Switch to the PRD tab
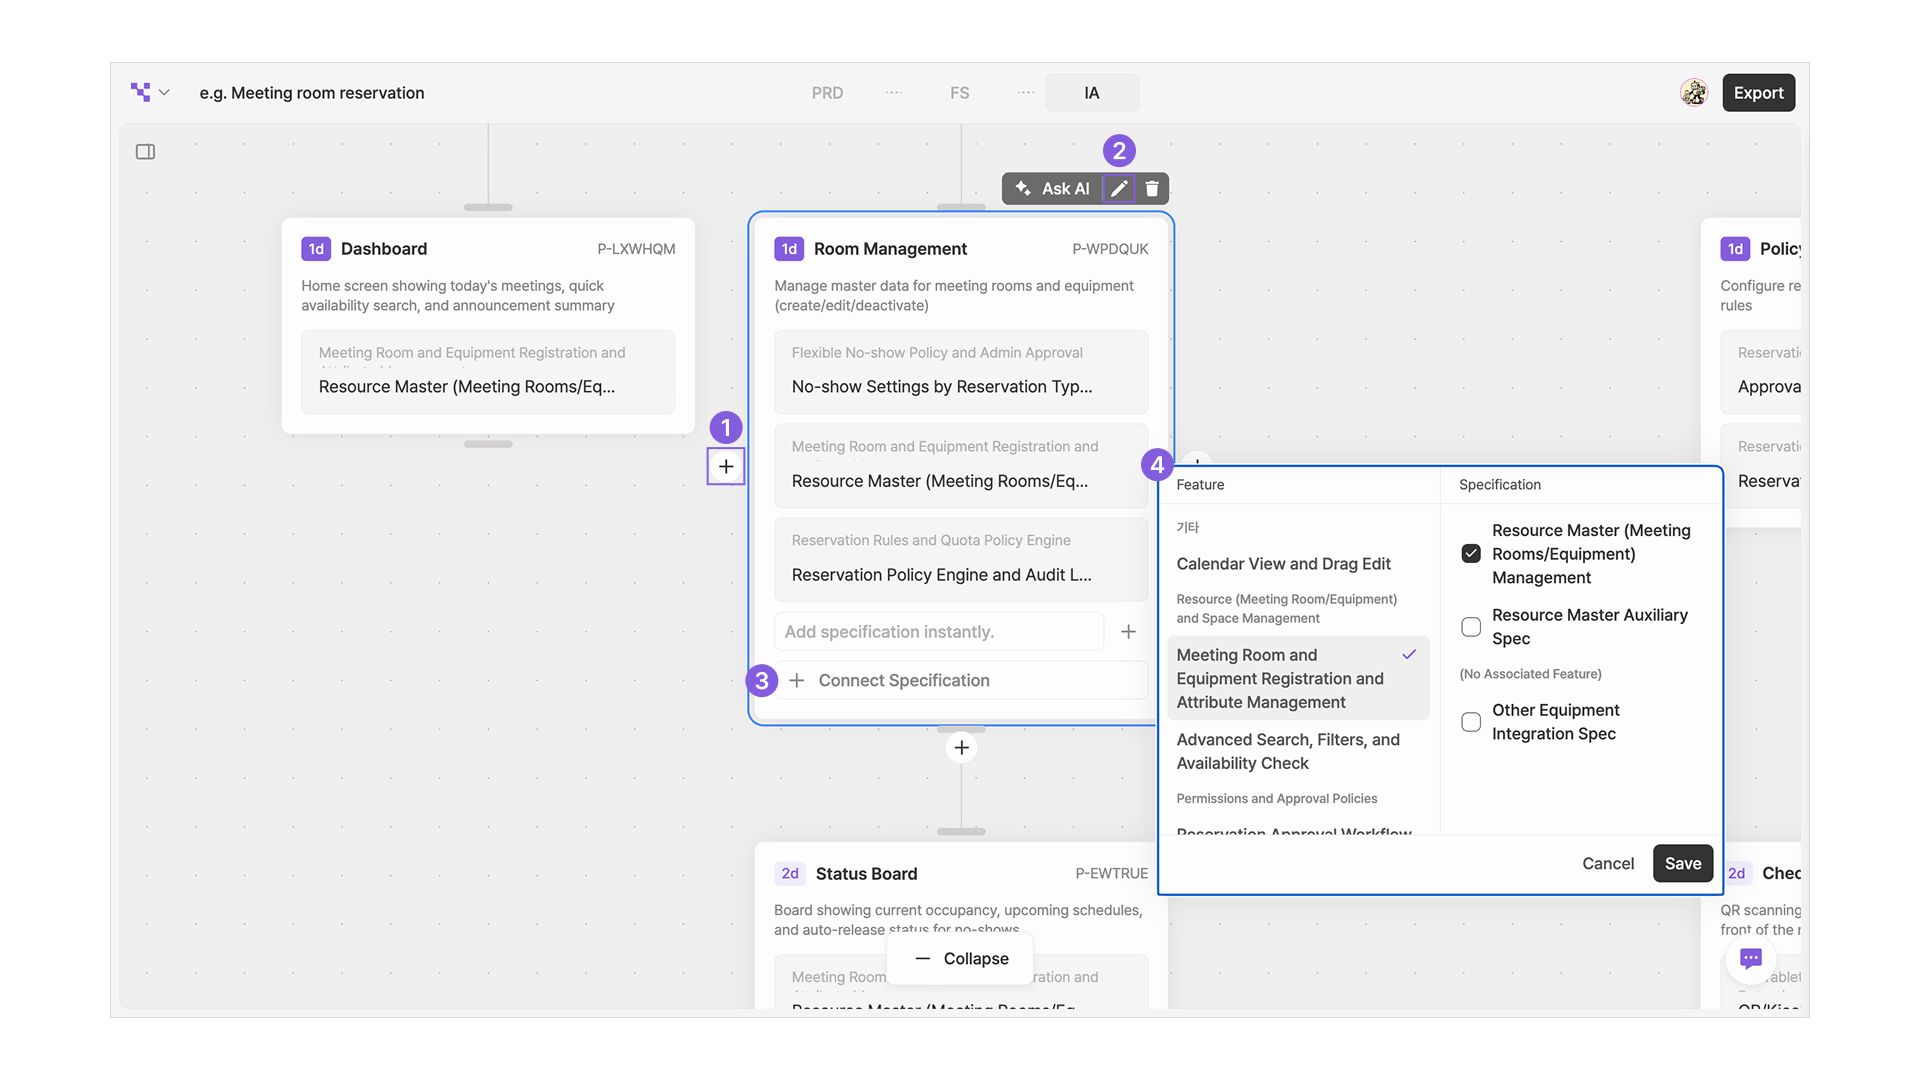Screen dimensions: 1920x1080 (x=827, y=93)
